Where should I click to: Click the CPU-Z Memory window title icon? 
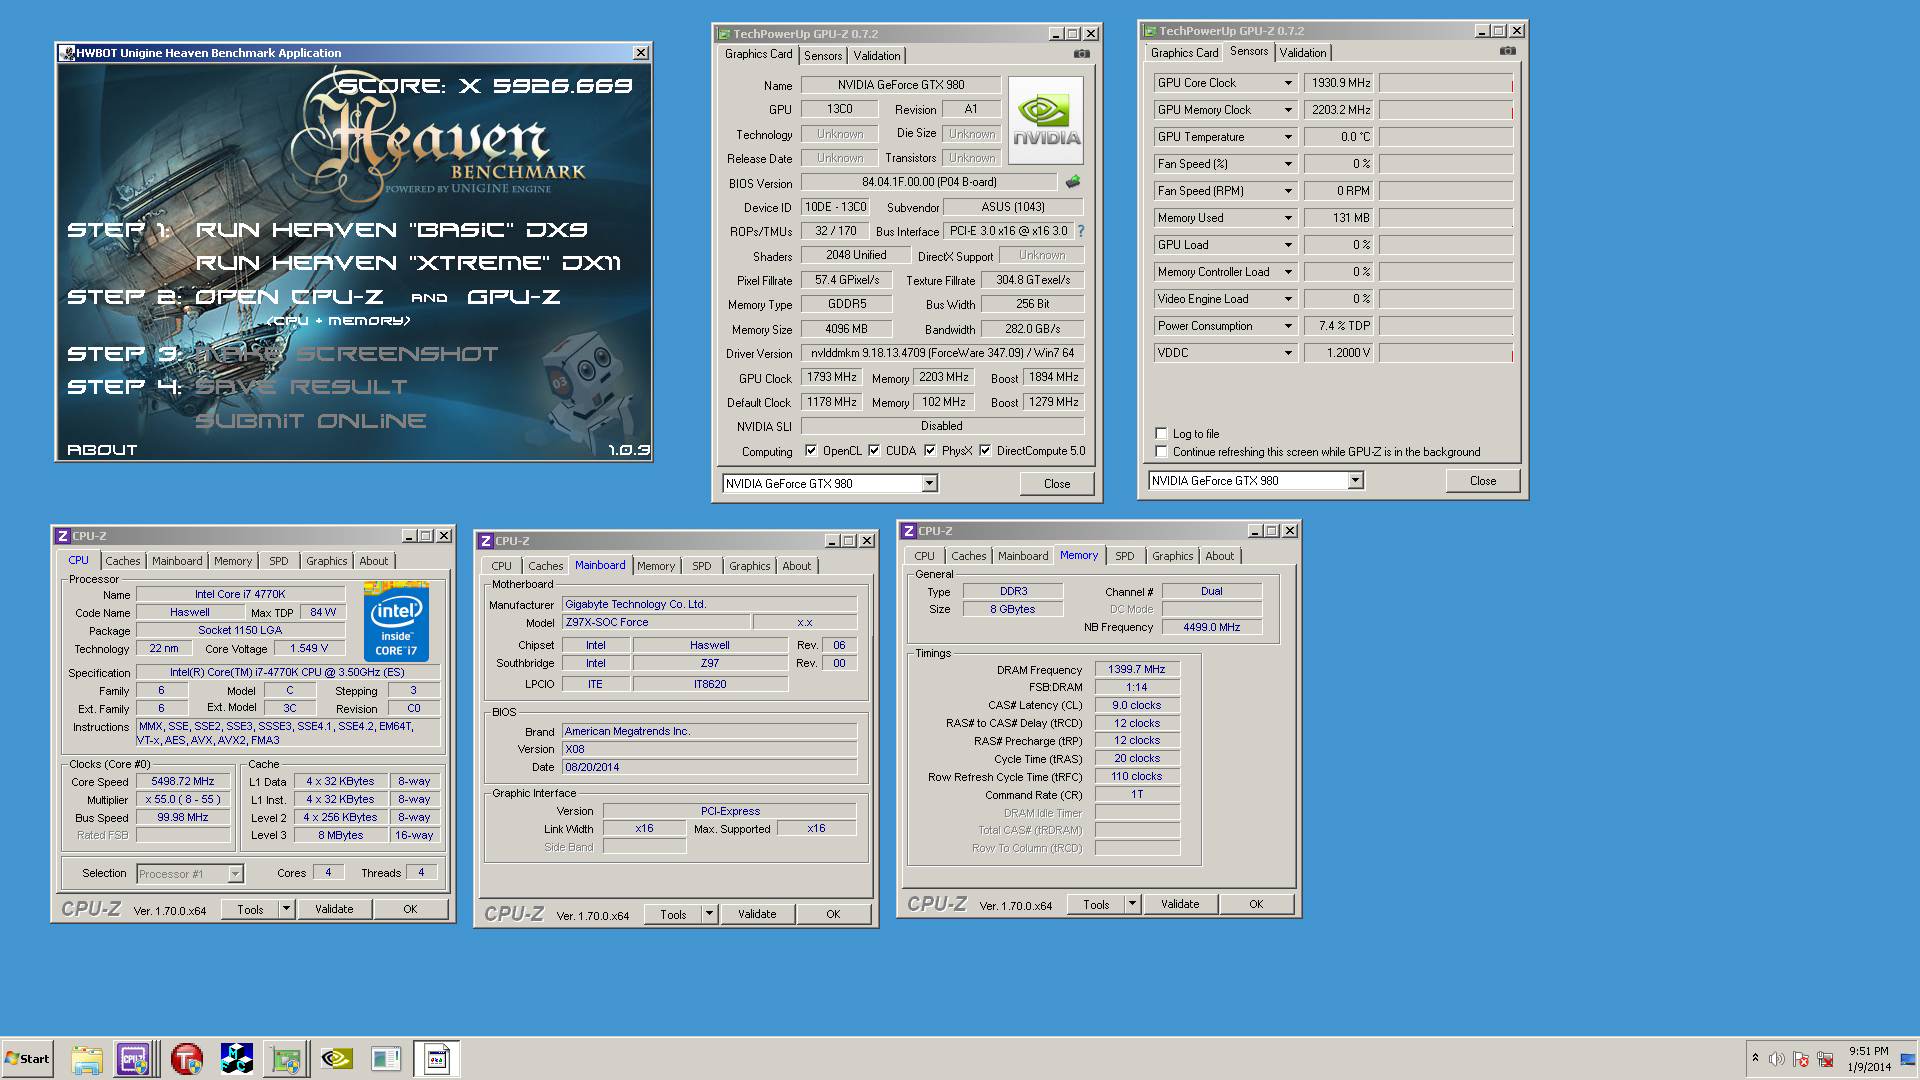point(909,531)
